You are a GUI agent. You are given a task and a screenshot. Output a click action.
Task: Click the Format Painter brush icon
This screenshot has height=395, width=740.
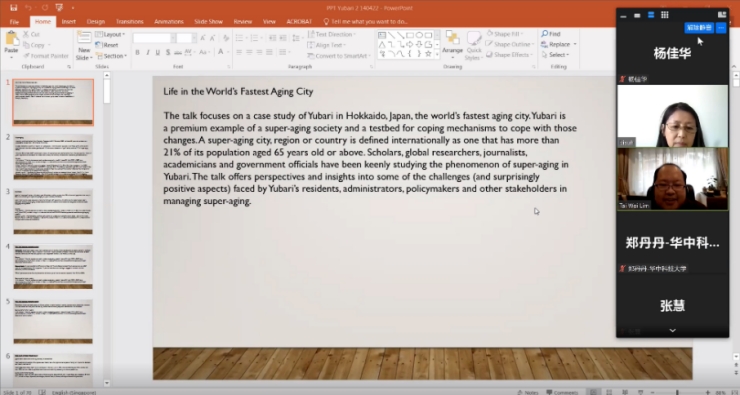coord(26,56)
